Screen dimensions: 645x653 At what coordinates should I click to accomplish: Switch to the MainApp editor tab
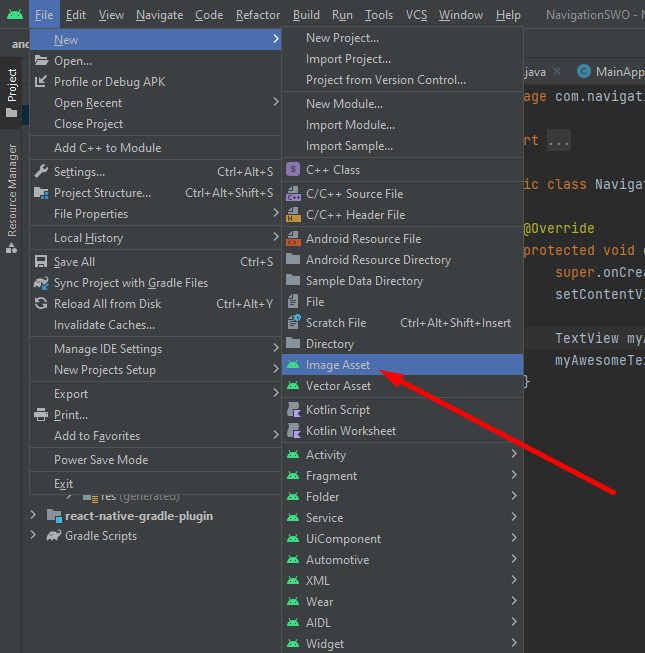pos(612,72)
